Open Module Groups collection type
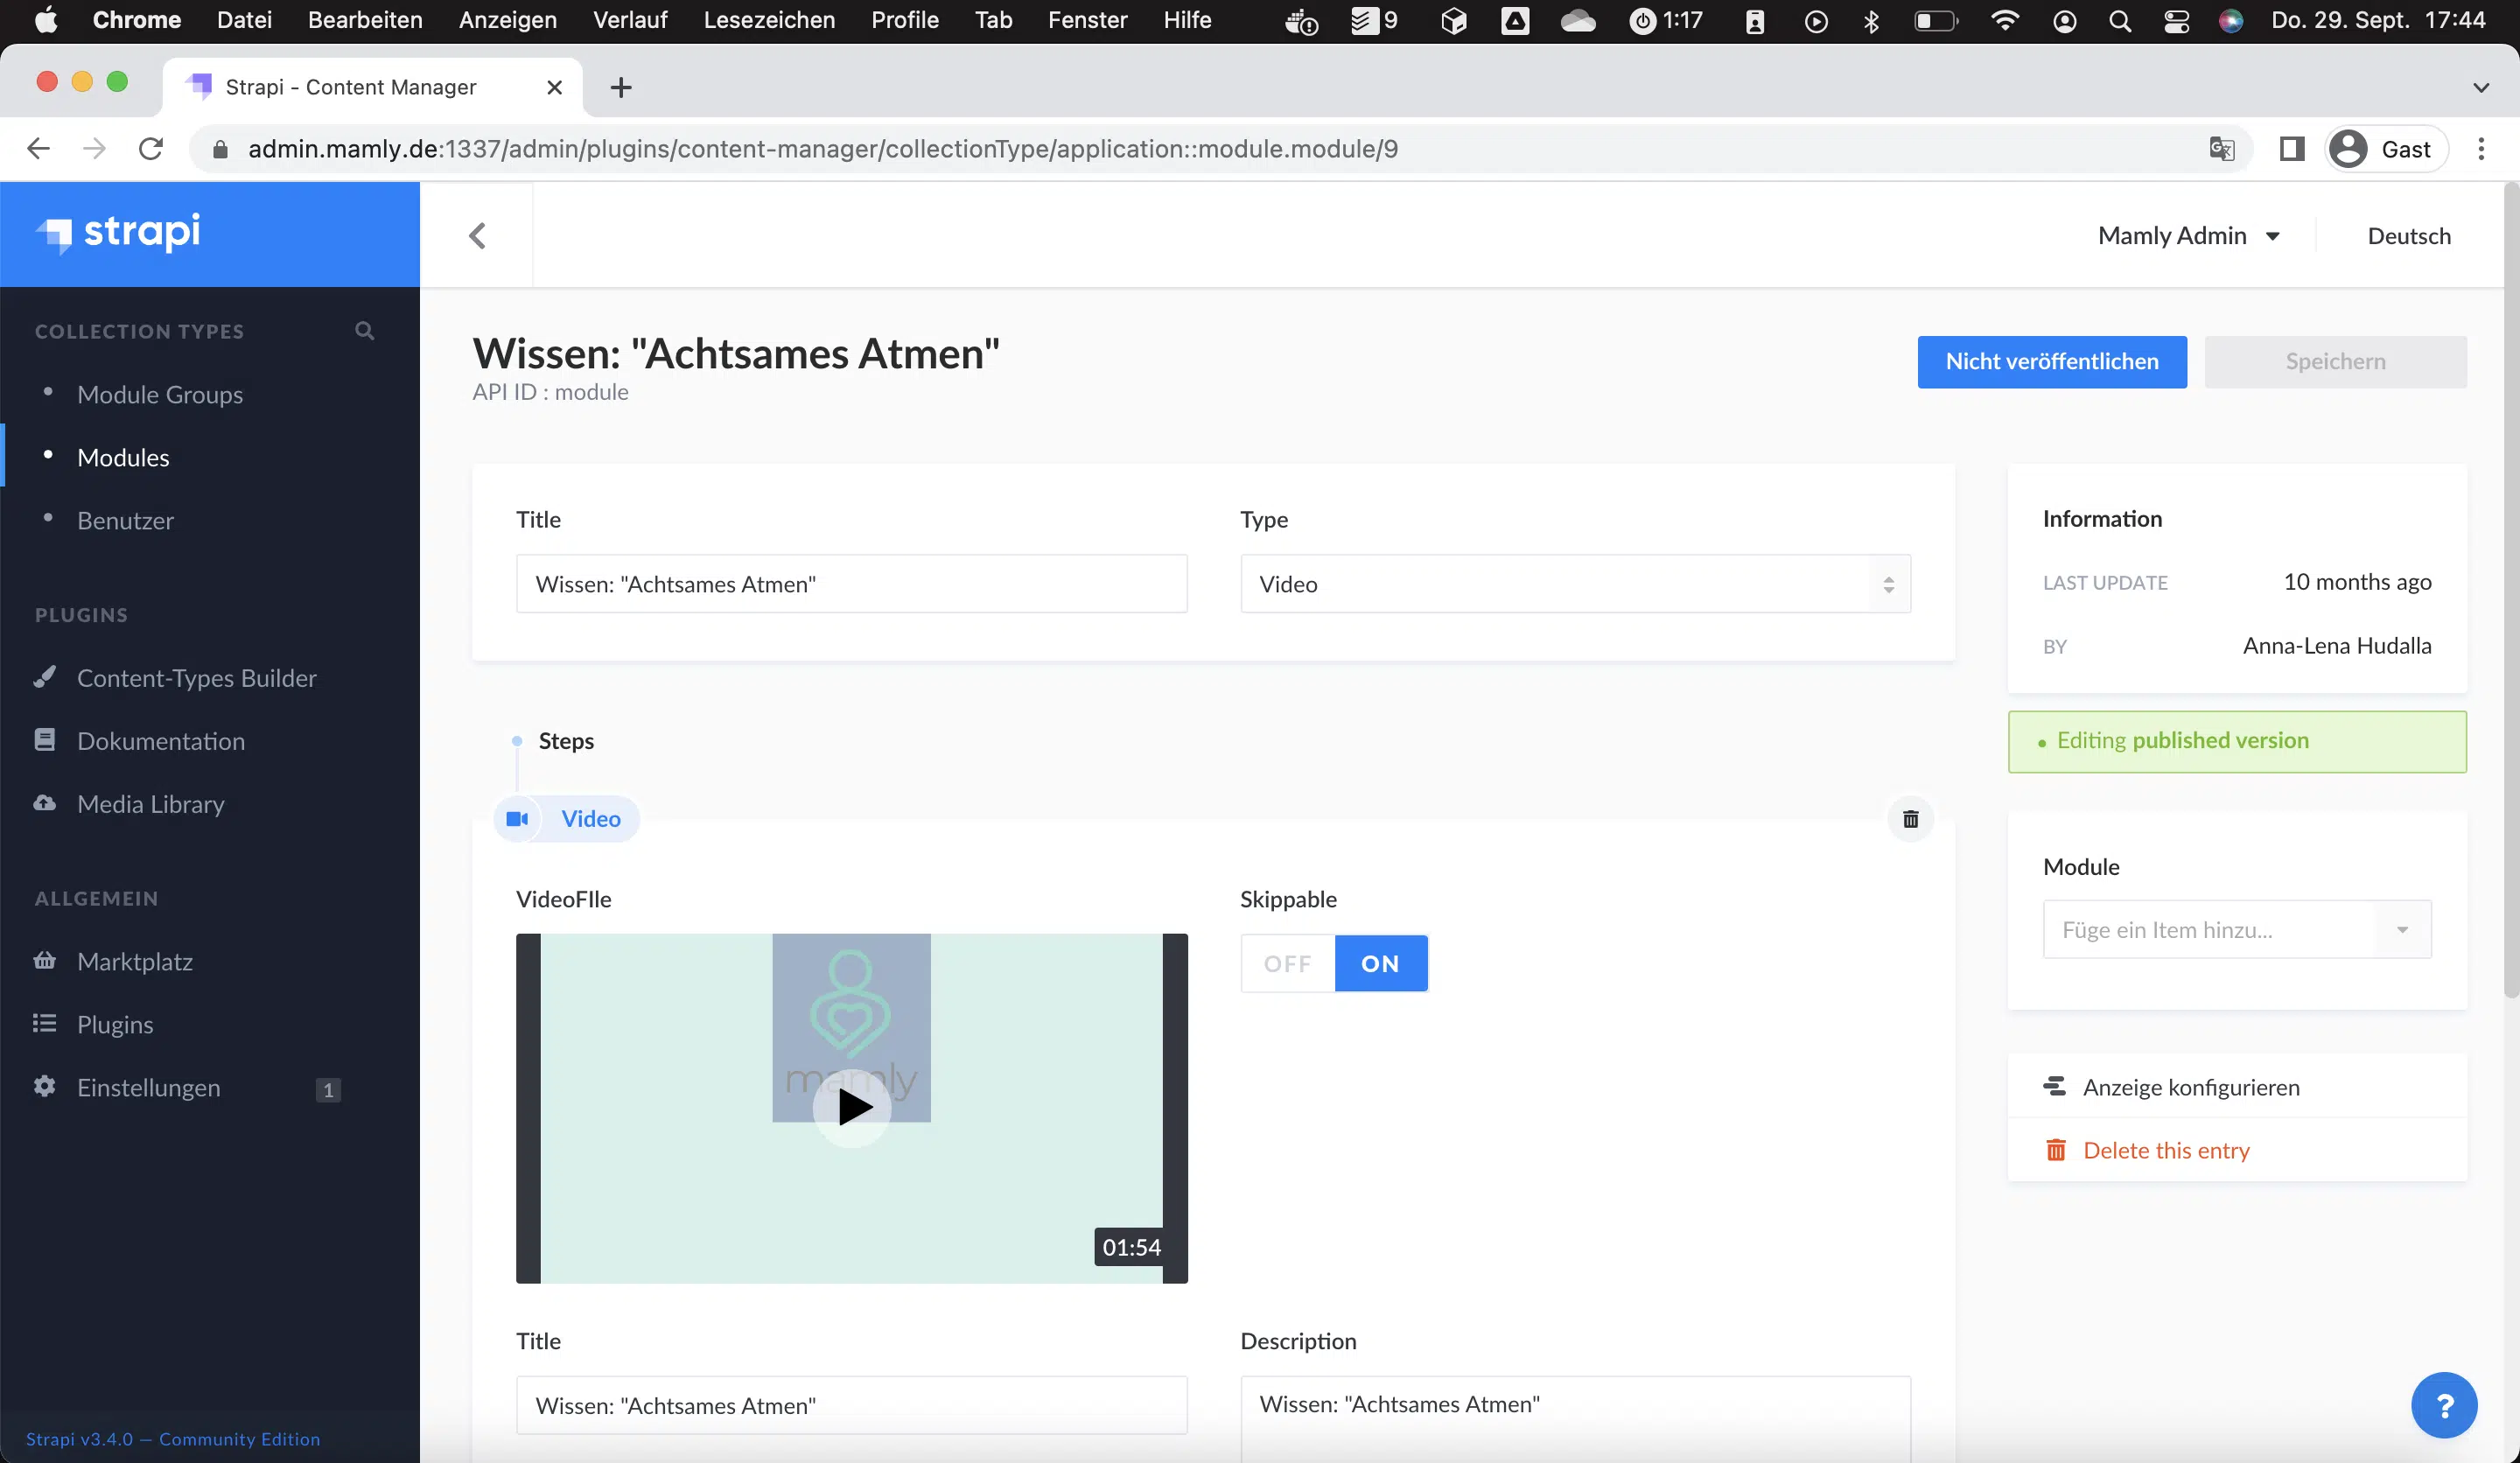2520x1463 pixels. [160, 394]
